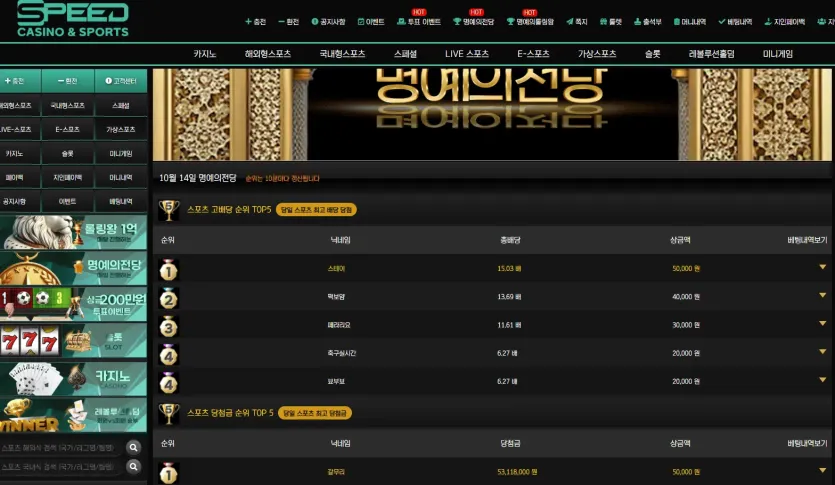Open 쪽지 messages with paper plane icon
Screen dimensions: 835x485
[577, 22]
